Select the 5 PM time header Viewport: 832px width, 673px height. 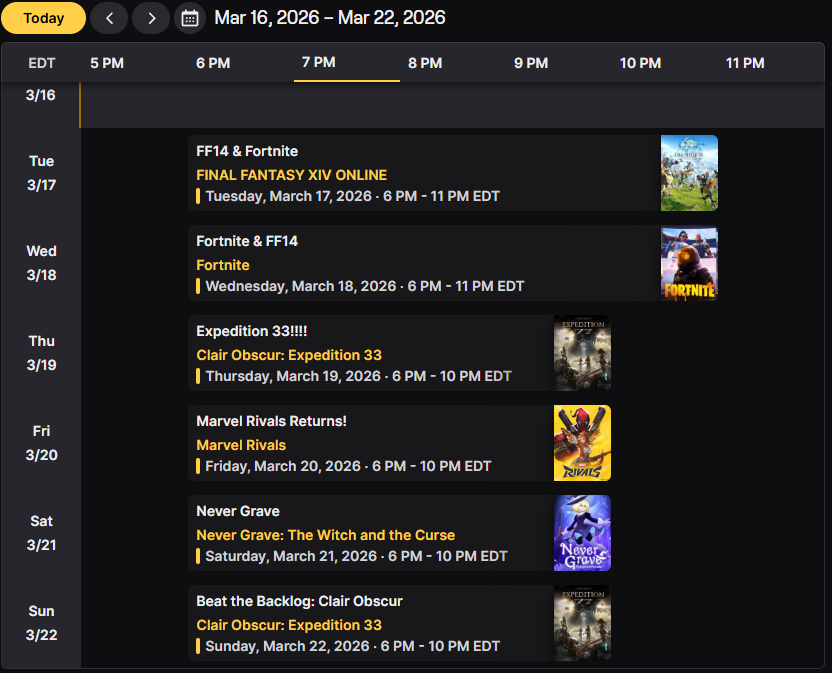107,63
